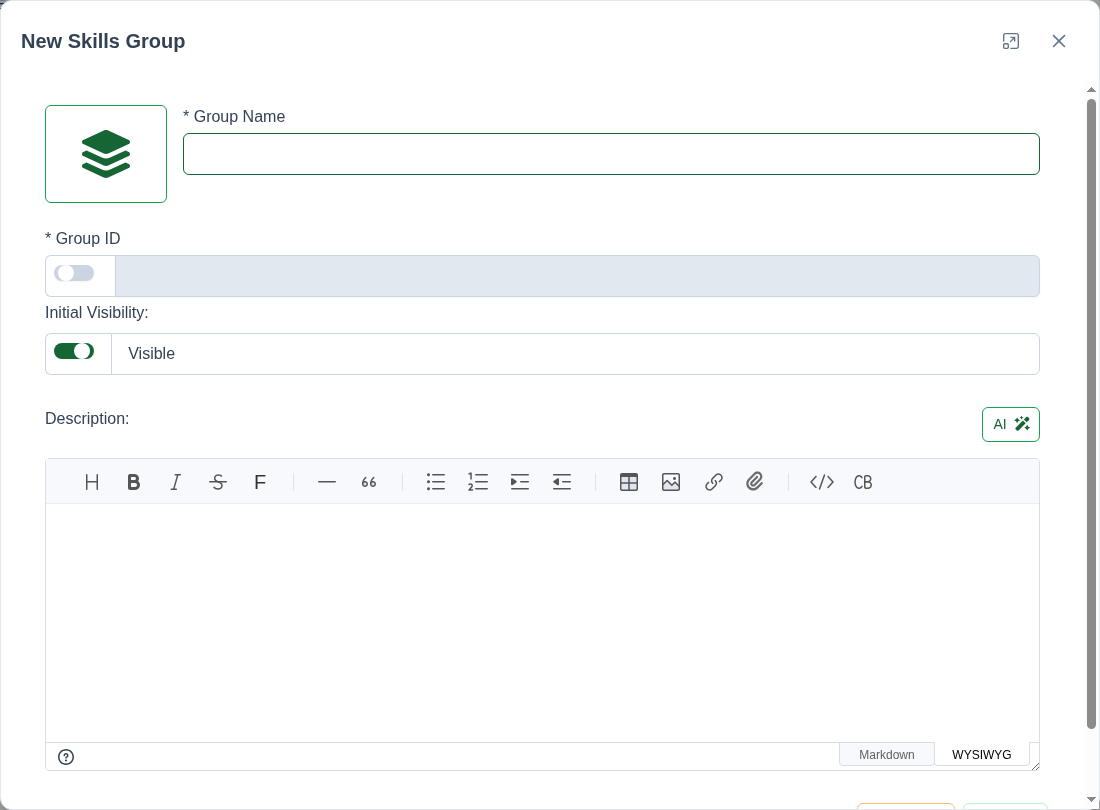This screenshot has height=810, width=1100.
Task: Click the '* Group Name' label
Action: [x=234, y=116]
